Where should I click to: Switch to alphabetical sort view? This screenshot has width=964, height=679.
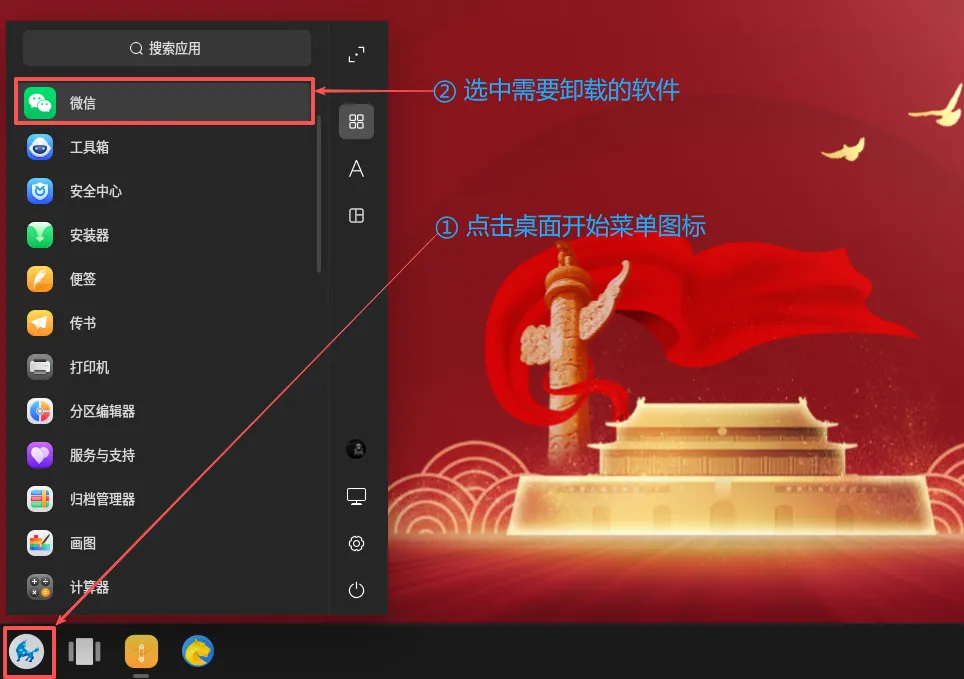(357, 169)
